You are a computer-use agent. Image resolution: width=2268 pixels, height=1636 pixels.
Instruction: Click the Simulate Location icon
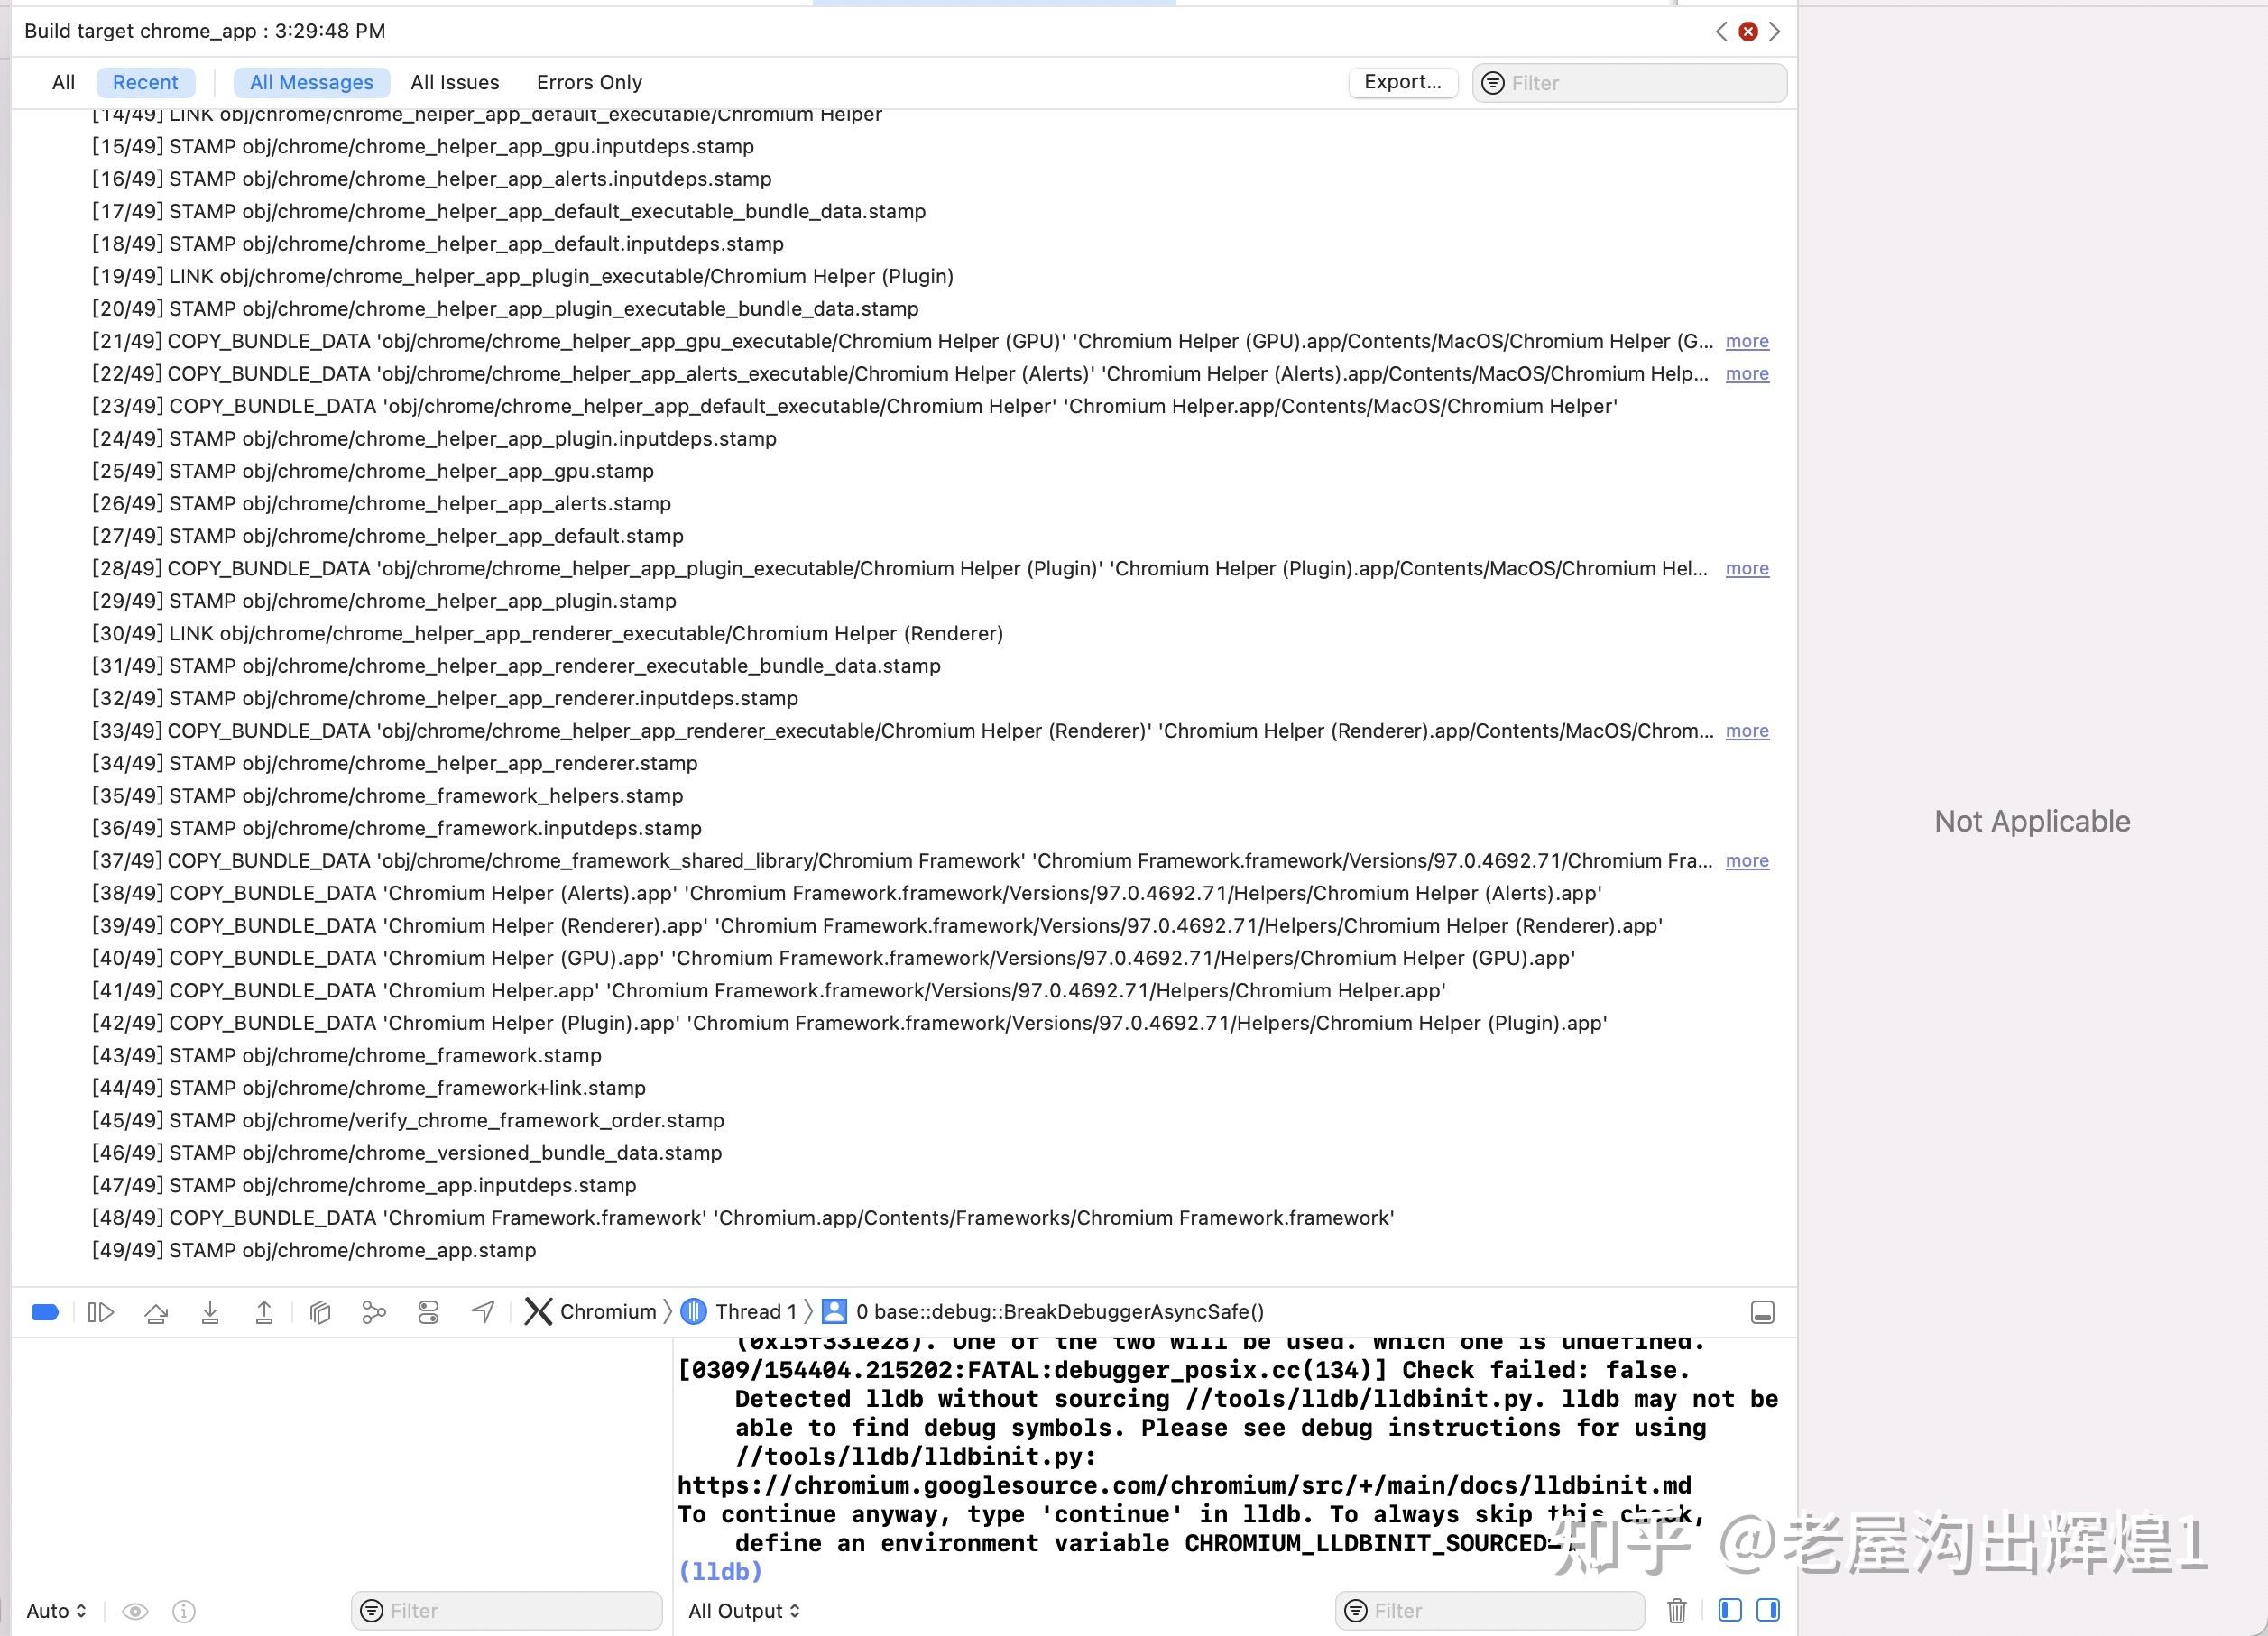pyautogui.click(x=483, y=1311)
